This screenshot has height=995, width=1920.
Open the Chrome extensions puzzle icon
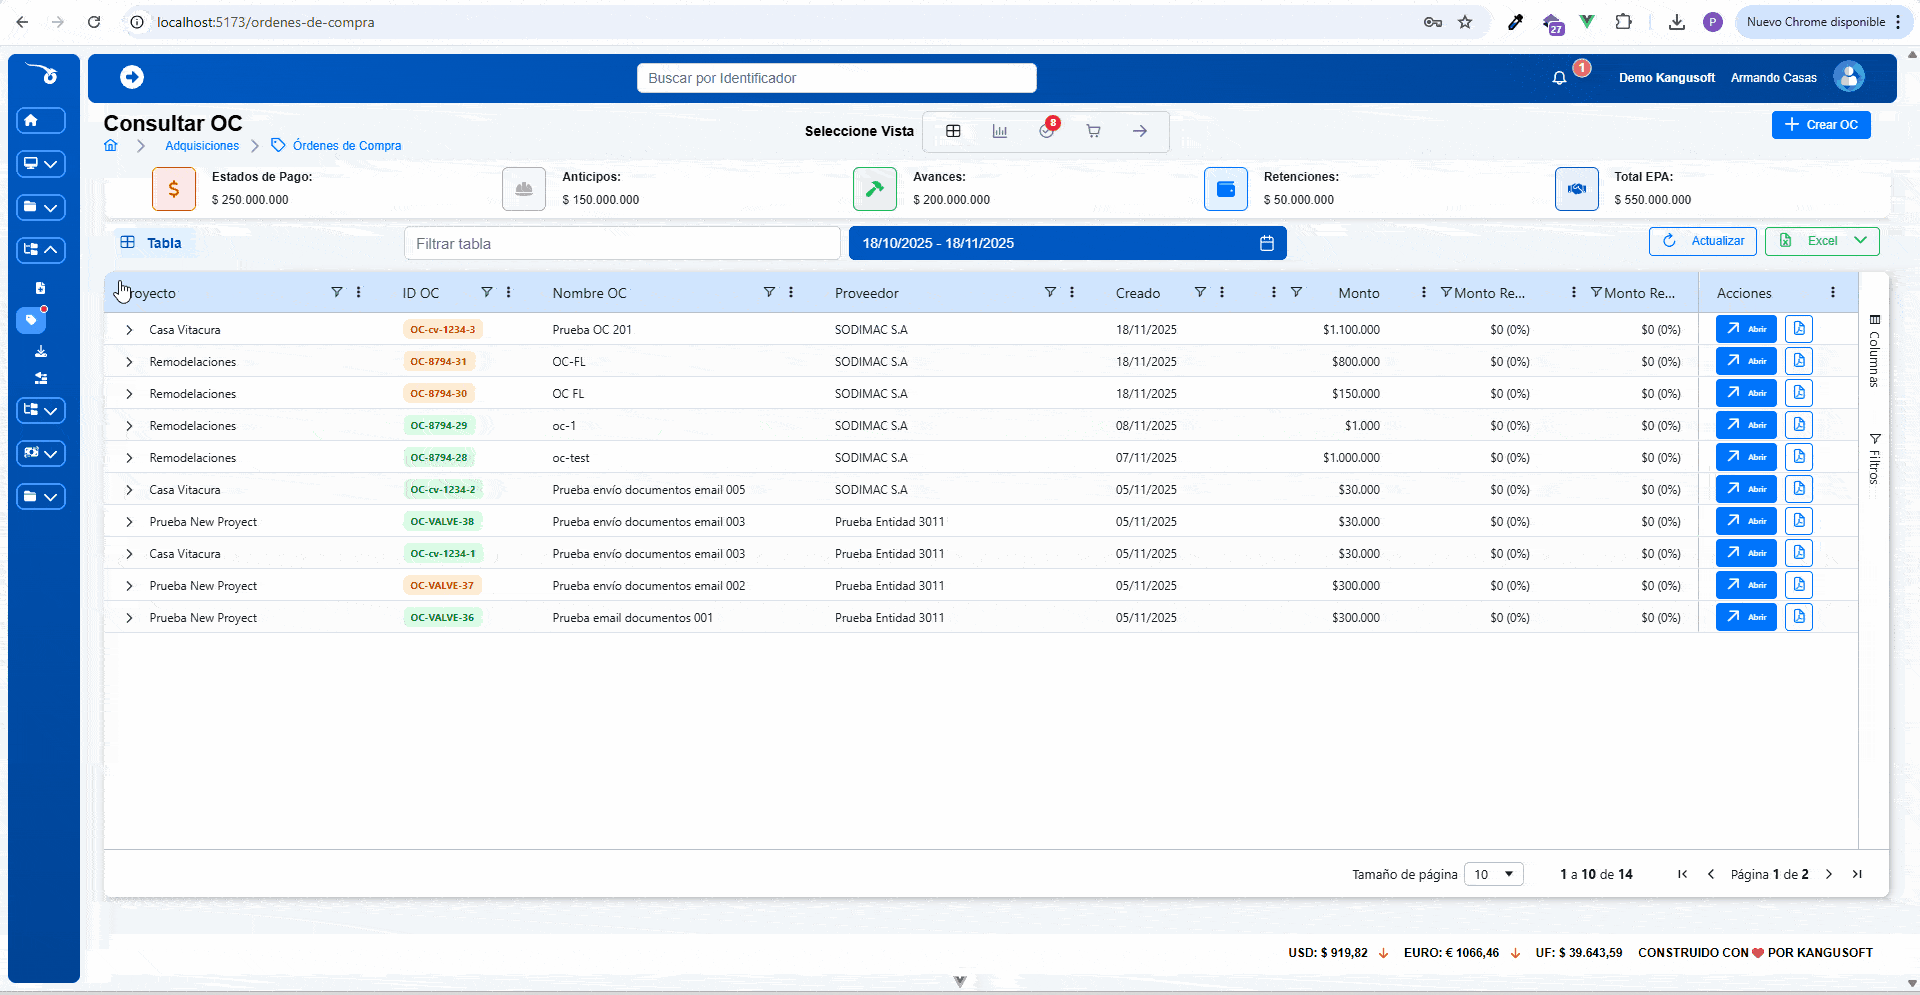point(1624,21)
